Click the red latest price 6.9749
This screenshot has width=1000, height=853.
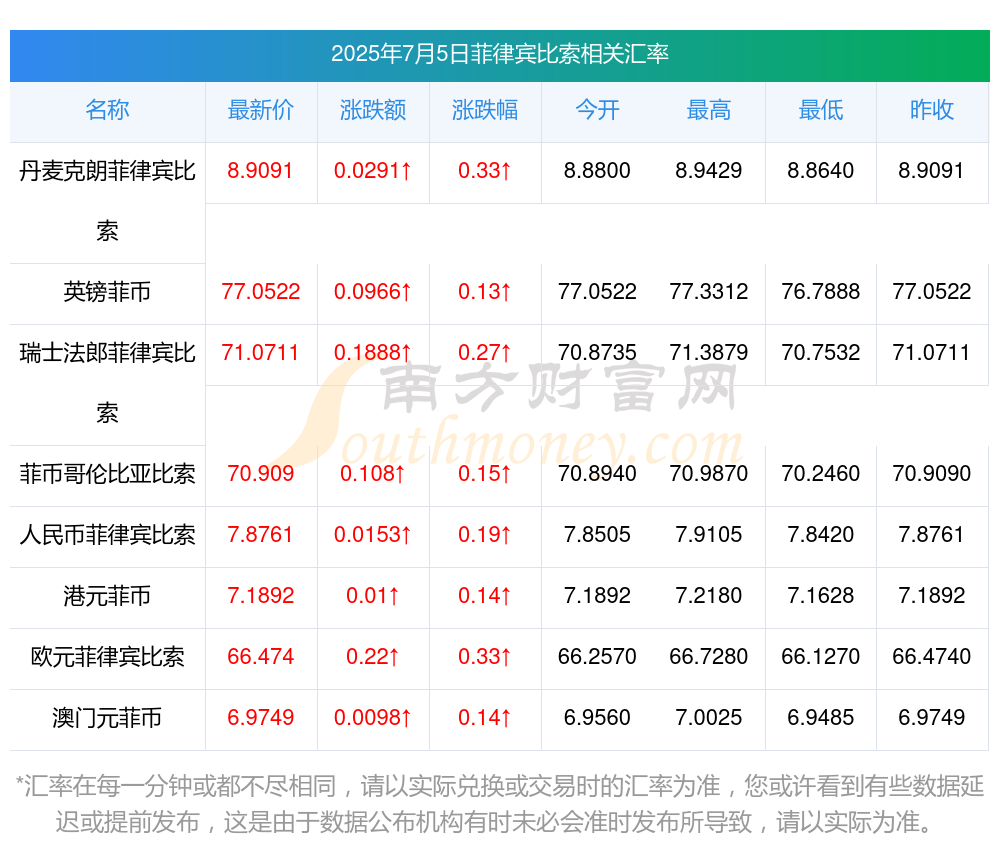[260, 718]
